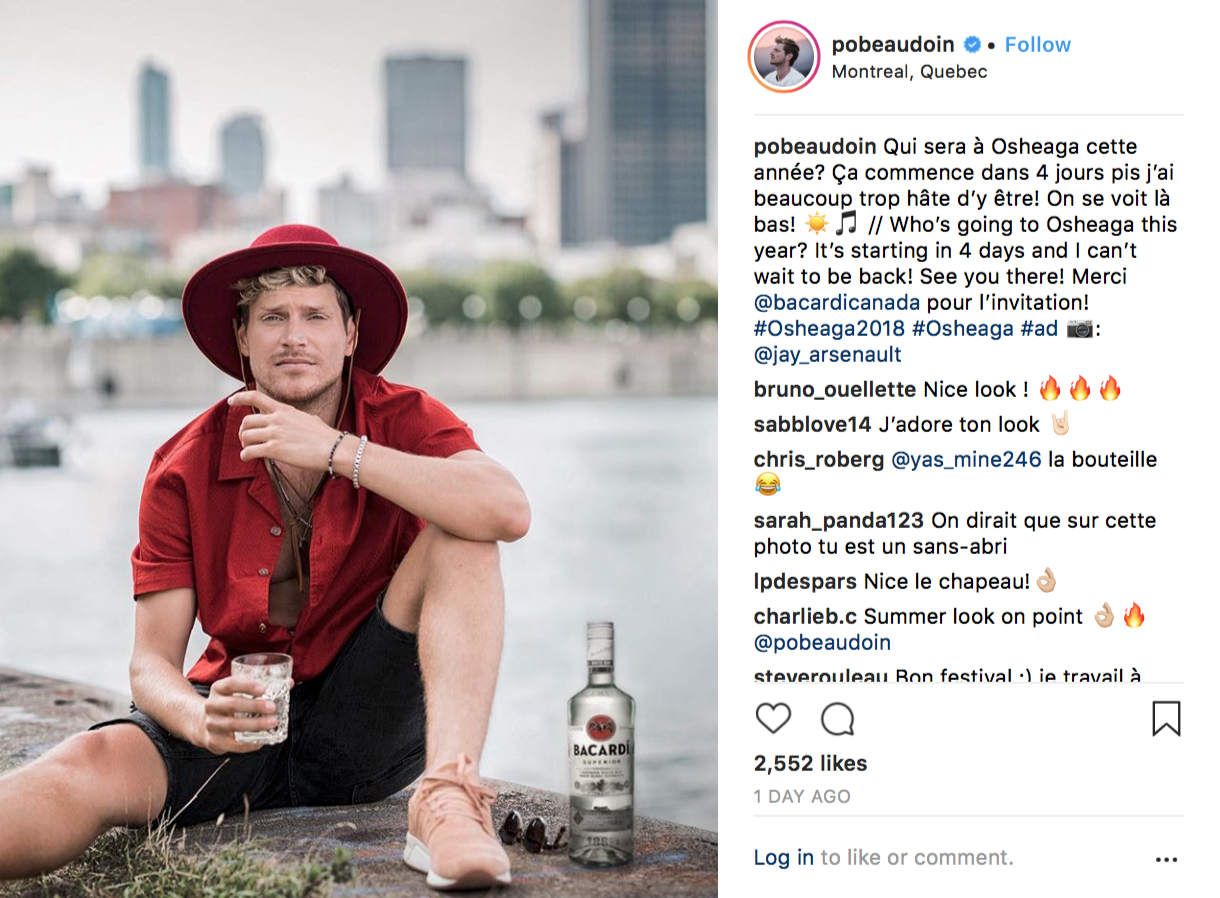Click the blue verified badge
1220x898 pixels.
[x=971, y=45]
